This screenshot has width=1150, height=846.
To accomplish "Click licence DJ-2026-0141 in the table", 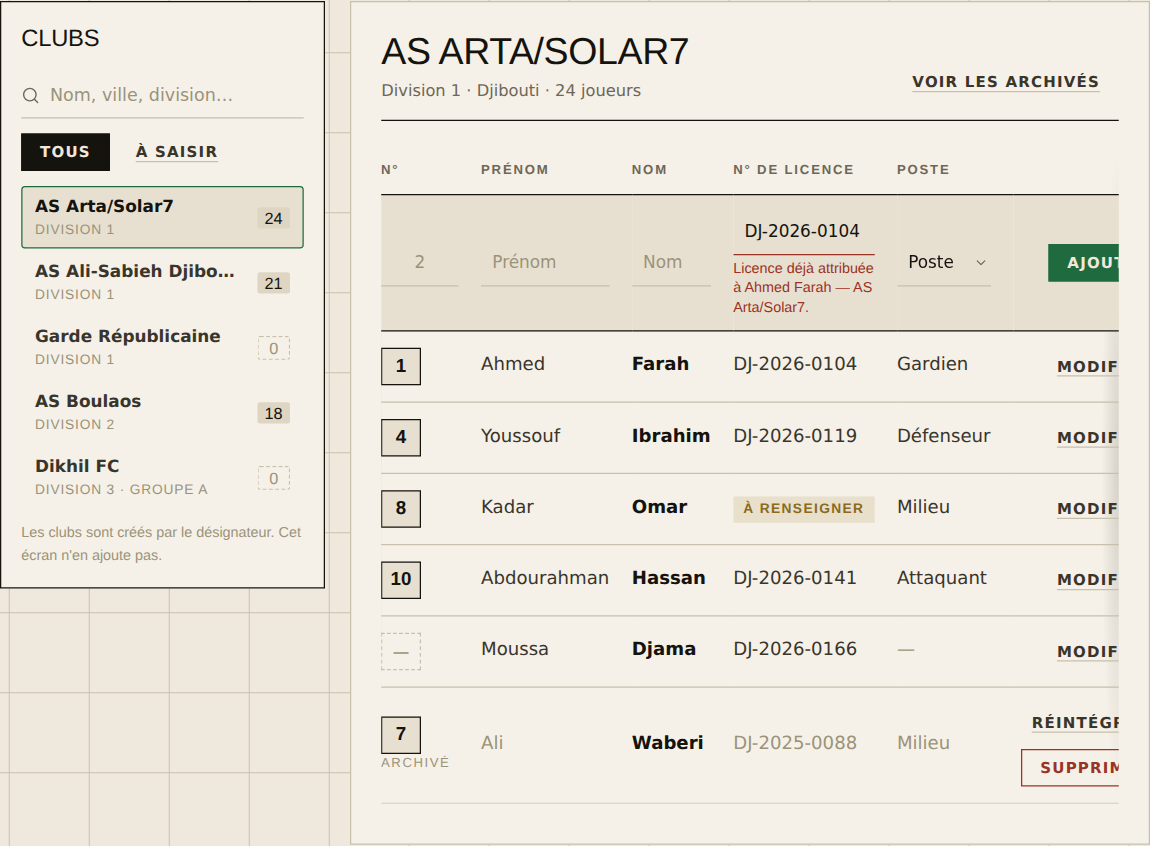I will tap(795, 578).
